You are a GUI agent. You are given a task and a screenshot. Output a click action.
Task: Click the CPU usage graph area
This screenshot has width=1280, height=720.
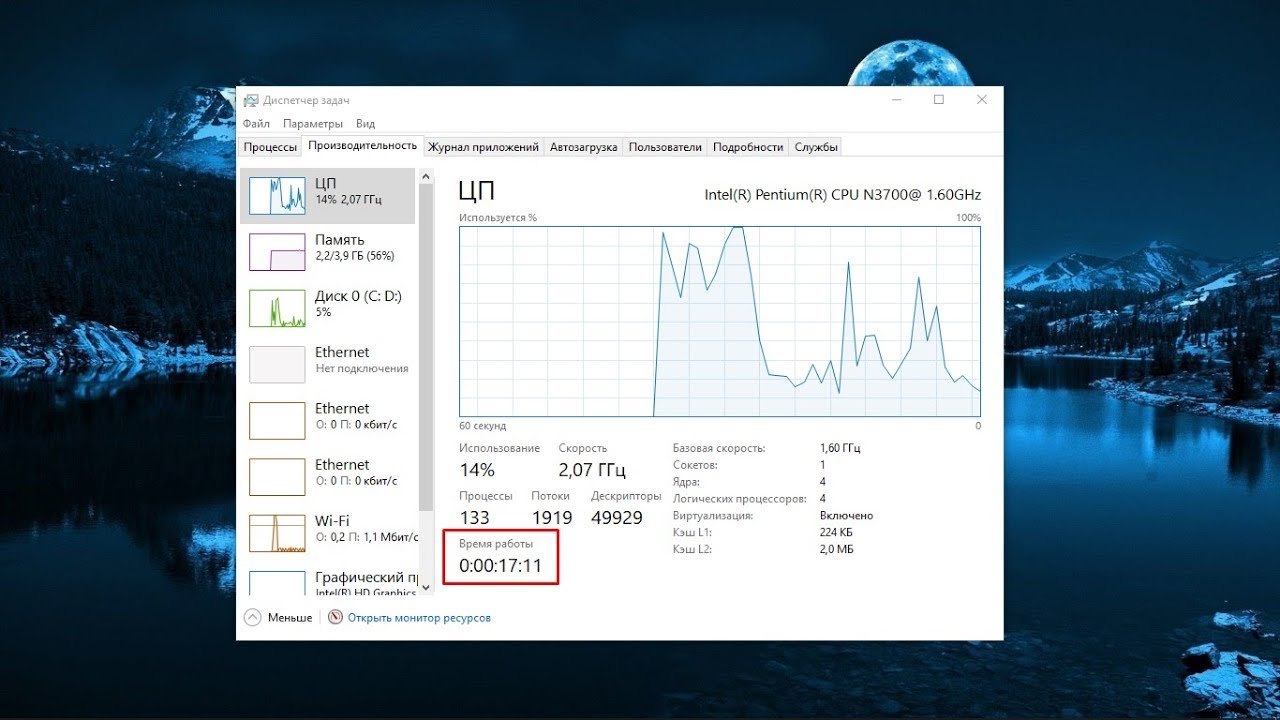(720, 321)
